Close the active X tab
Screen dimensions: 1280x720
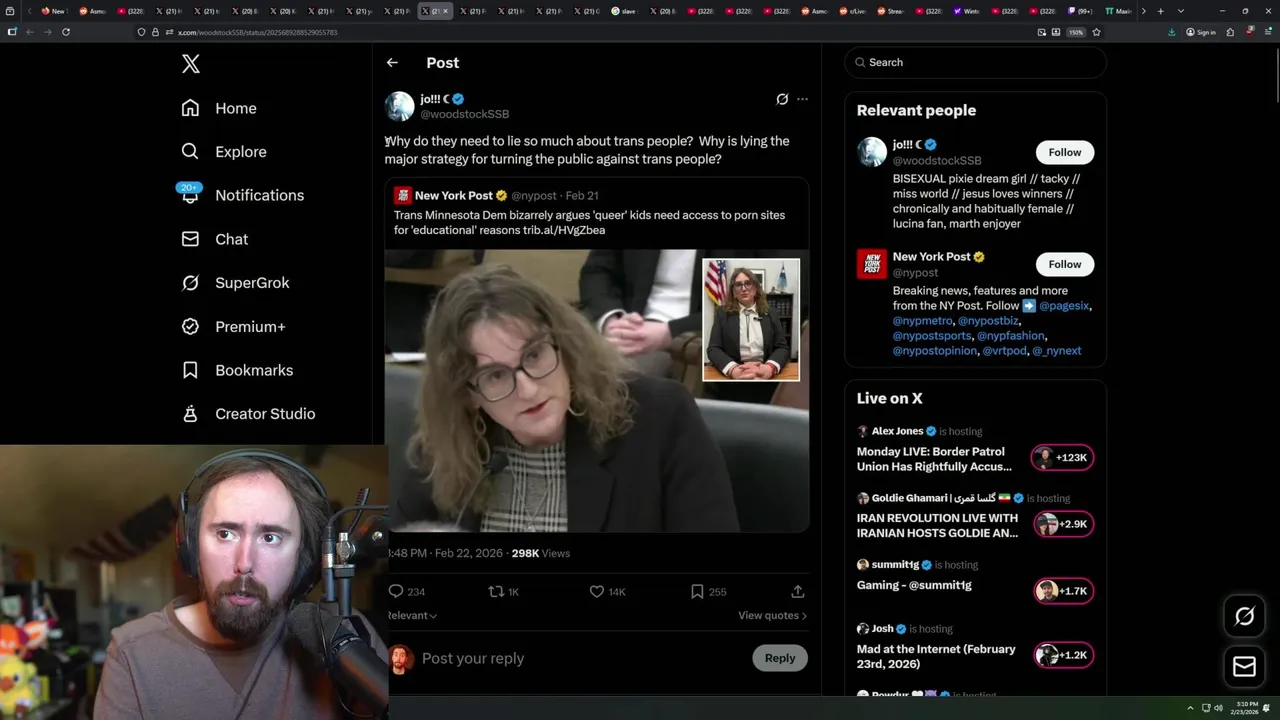446,11
